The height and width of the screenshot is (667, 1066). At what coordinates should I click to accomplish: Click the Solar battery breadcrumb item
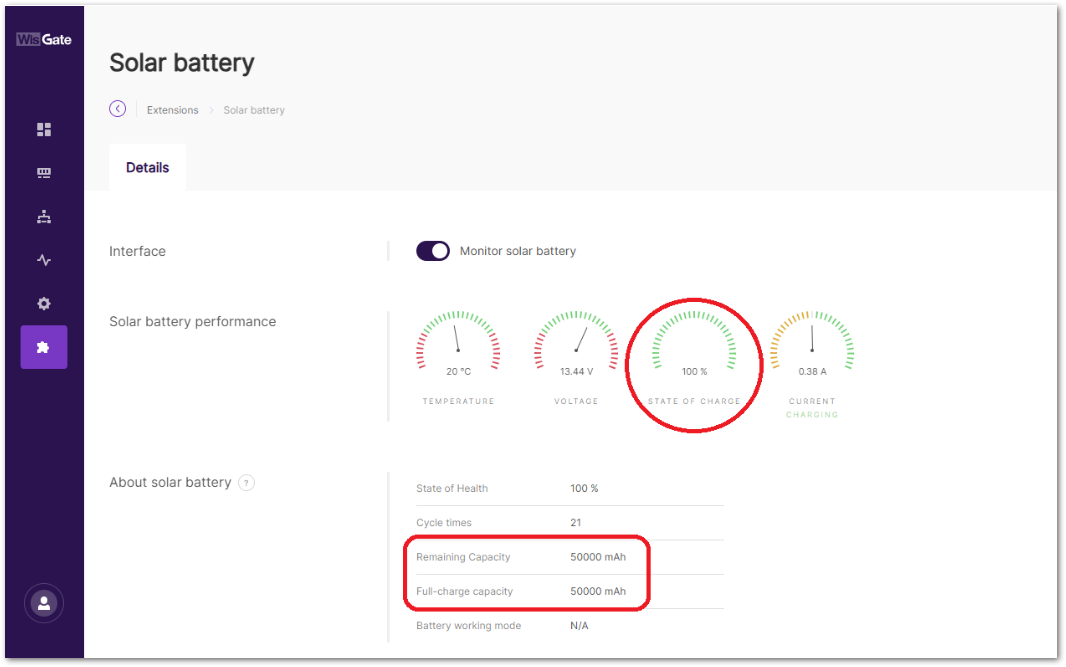254,110
